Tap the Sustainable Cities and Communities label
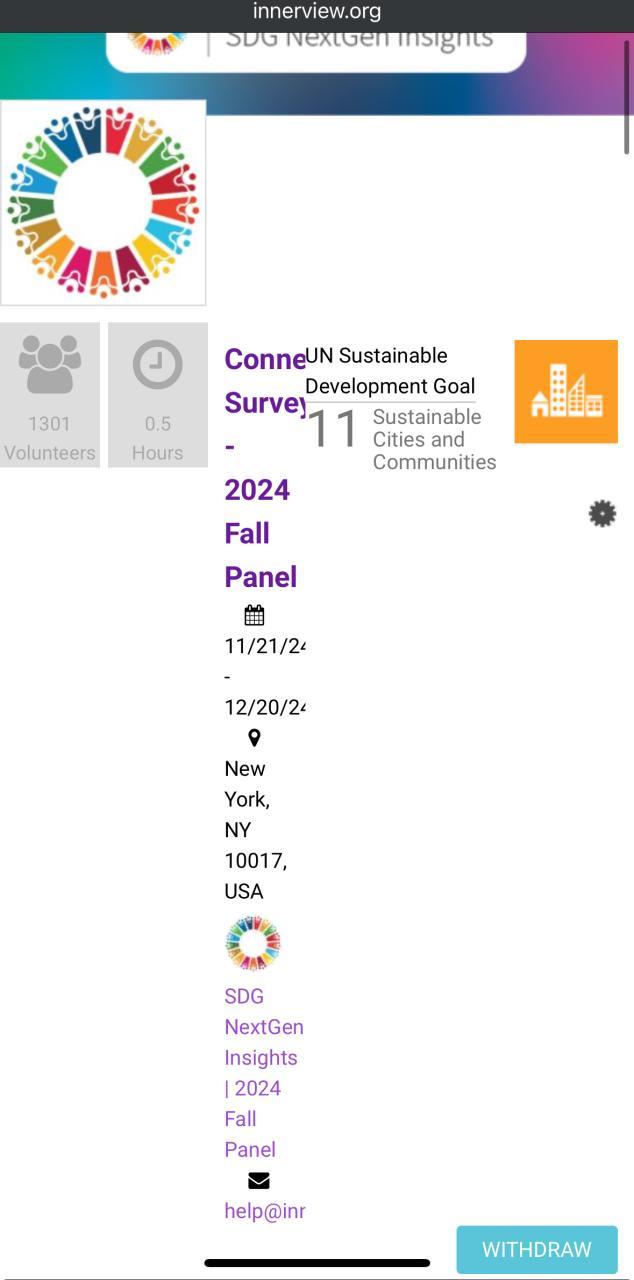Viewport: 634px width, 1280px height. (x=433, y=439)
